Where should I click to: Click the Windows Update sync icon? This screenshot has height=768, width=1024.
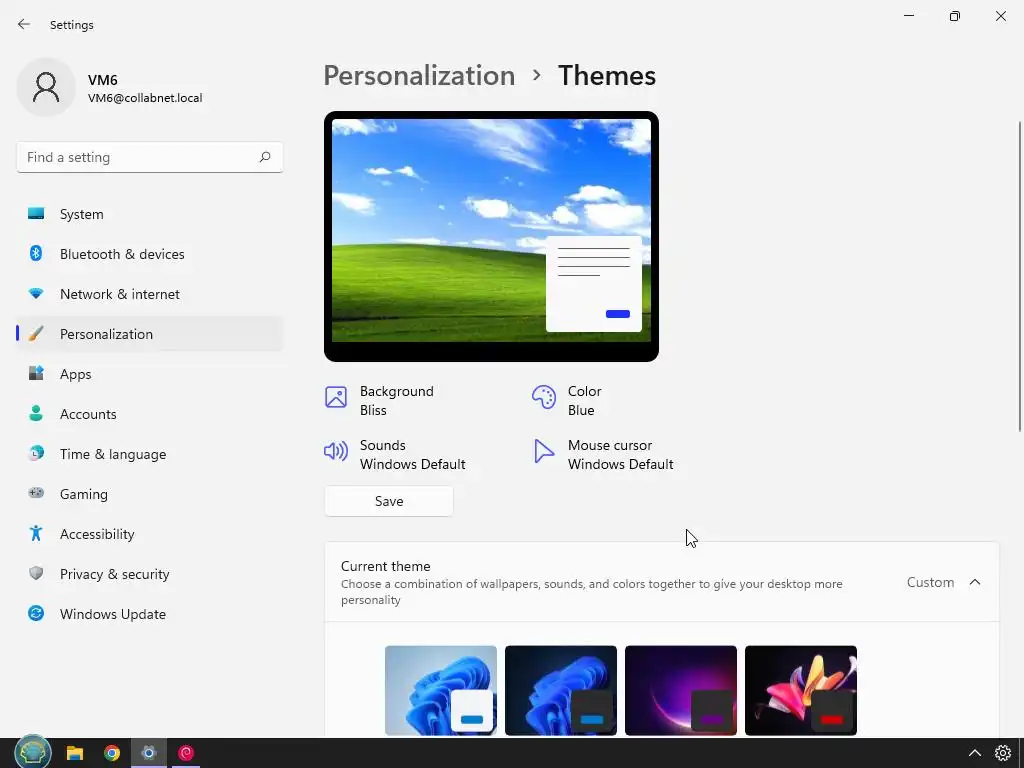click(x=36, y=613)
